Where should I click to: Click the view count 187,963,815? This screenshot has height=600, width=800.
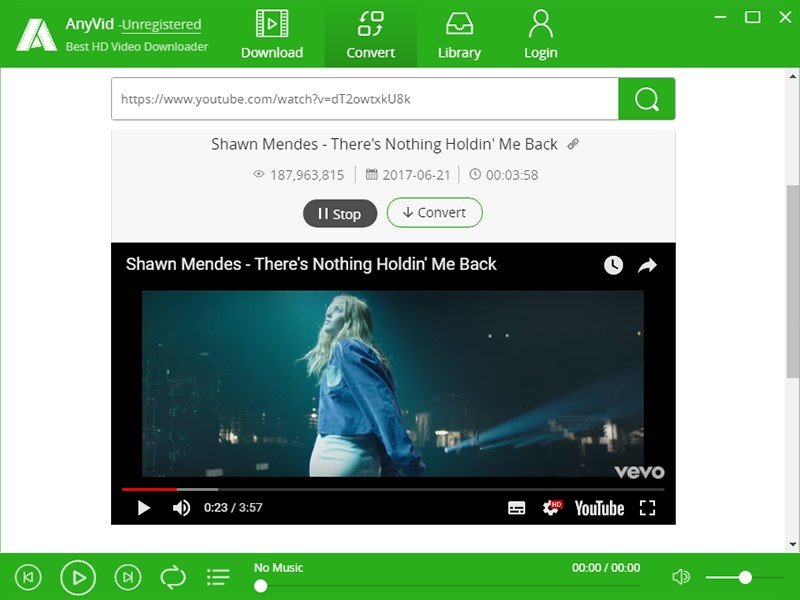coord(307,175)
